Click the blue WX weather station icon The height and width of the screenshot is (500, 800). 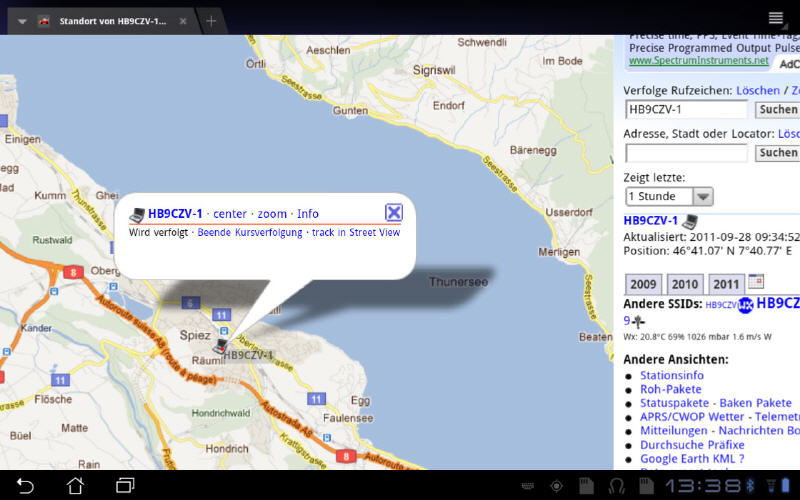(745, 305)
